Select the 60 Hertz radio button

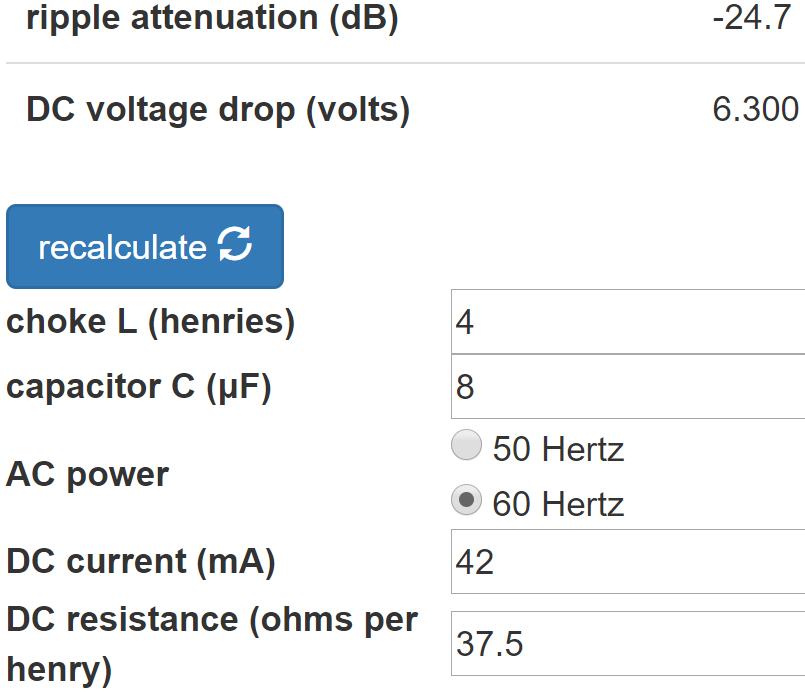(x=466, y=500)
